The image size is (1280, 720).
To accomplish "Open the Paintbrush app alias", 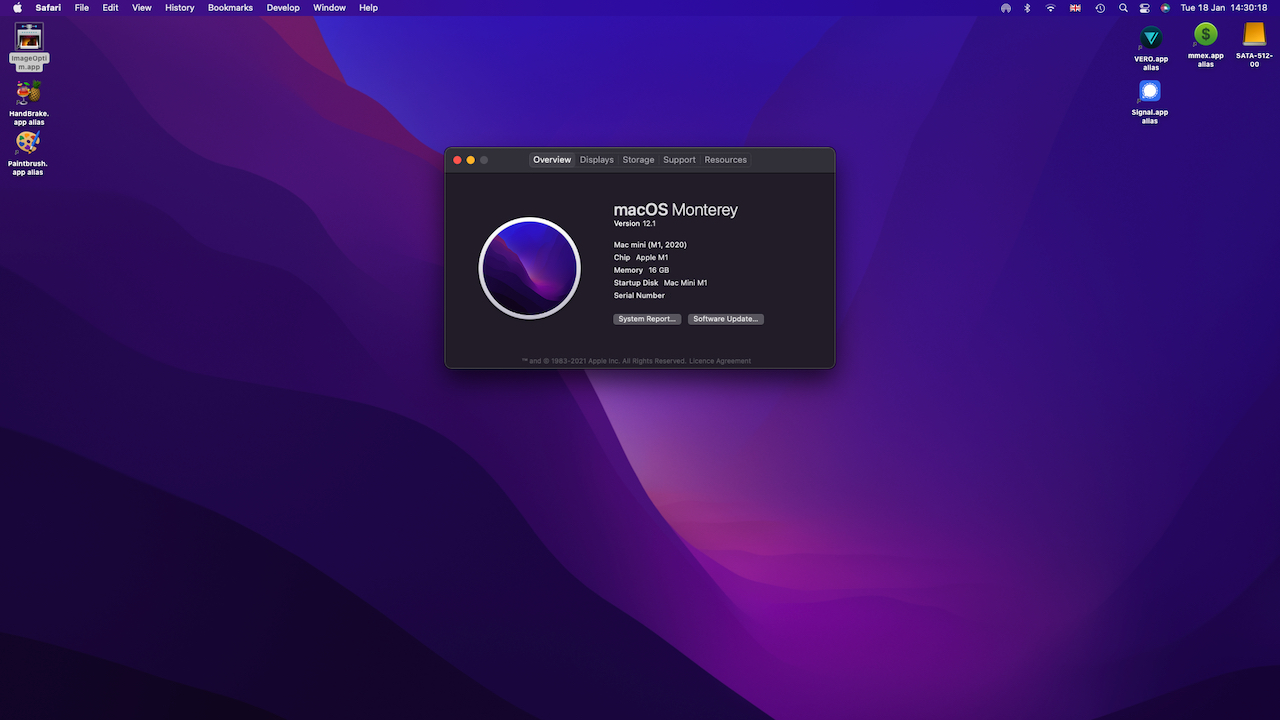I will (28, 143).
